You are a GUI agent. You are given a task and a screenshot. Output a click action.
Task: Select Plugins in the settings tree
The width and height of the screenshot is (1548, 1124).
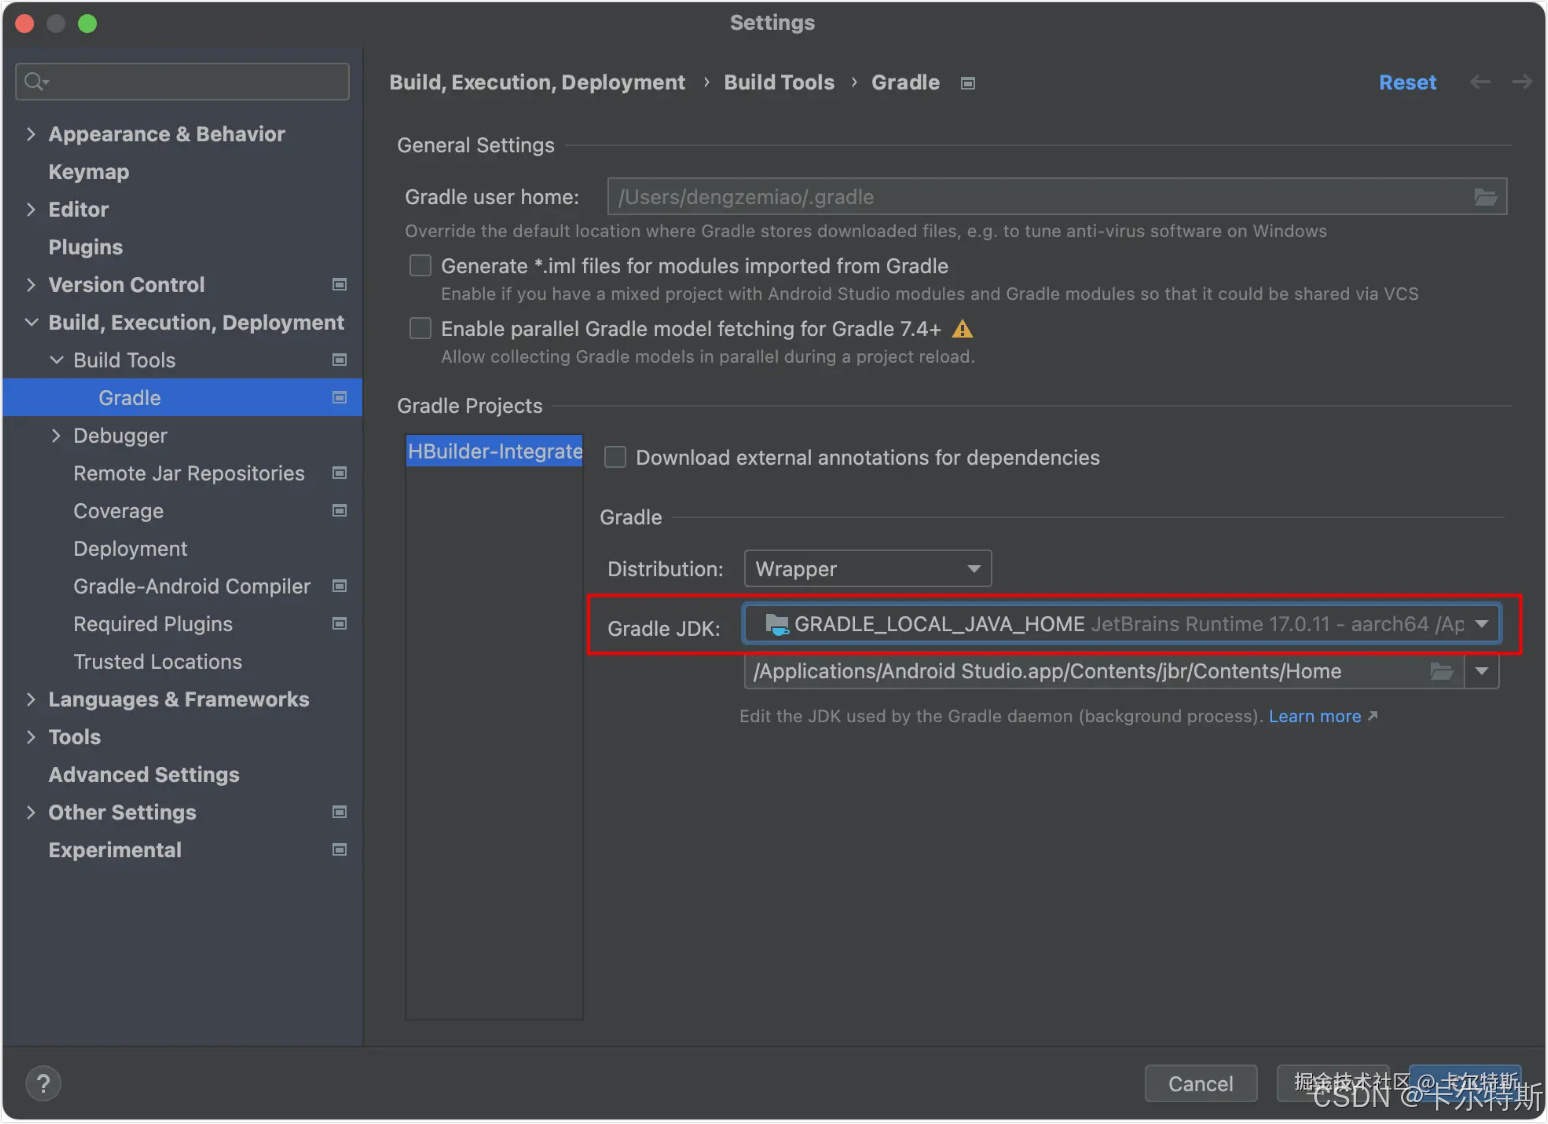(86, 247)
